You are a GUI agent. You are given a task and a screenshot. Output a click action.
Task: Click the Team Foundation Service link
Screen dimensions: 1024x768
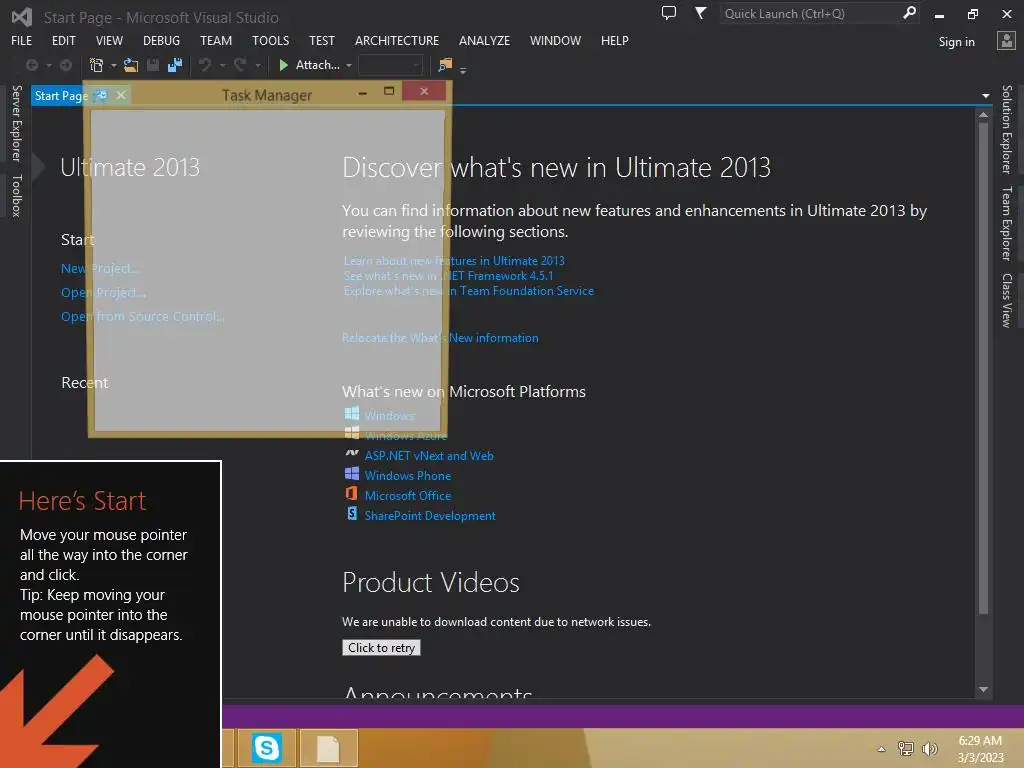pyautogui.click(x=468, y=291)
